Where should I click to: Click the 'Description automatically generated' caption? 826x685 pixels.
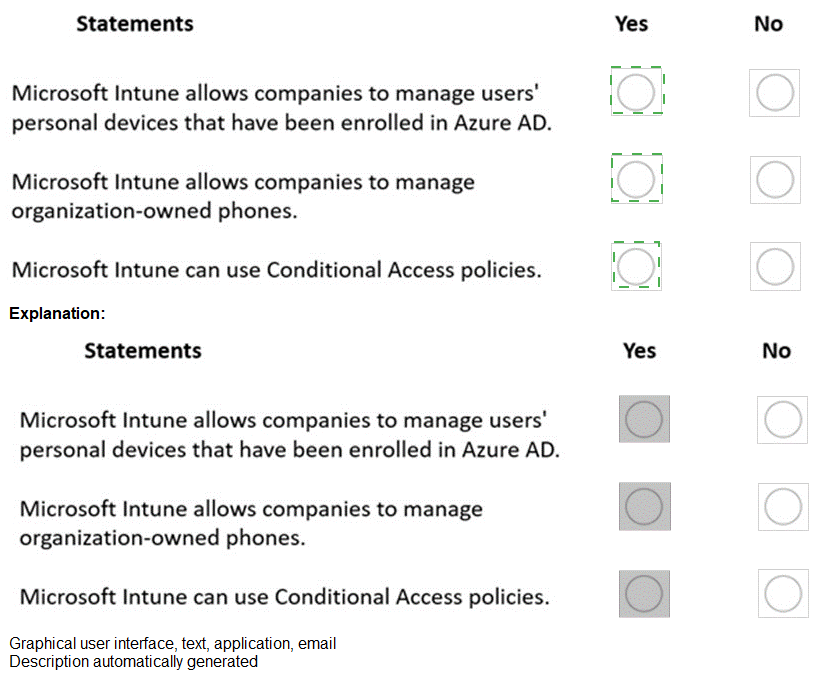[134, 661]
